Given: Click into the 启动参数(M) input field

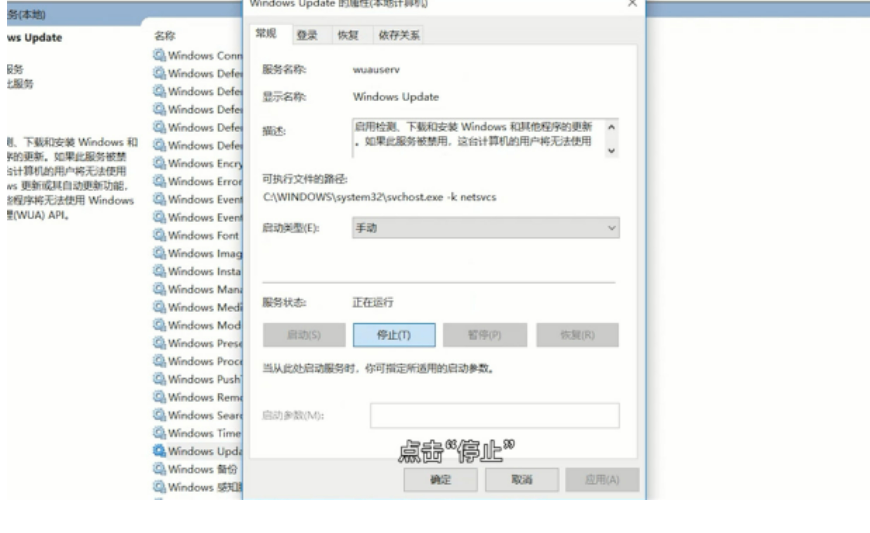Looking at the screenshot, I should (x=494, y=415).
